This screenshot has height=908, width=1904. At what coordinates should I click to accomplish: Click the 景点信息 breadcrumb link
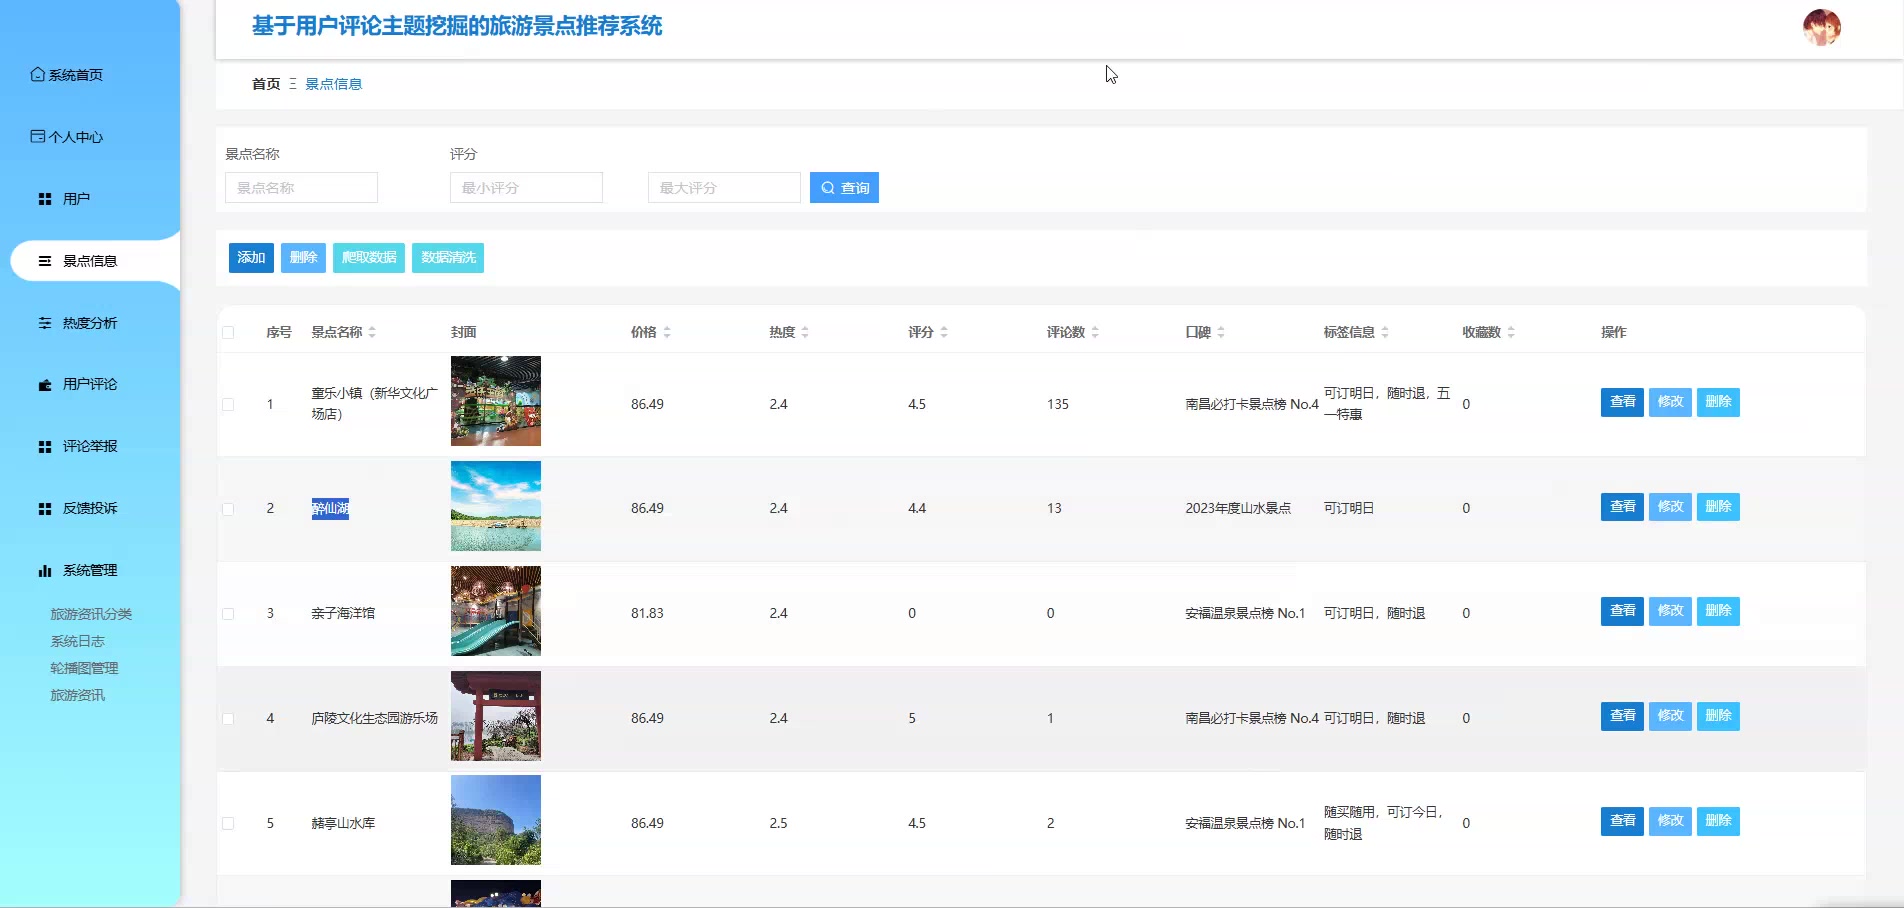(333, 84)
